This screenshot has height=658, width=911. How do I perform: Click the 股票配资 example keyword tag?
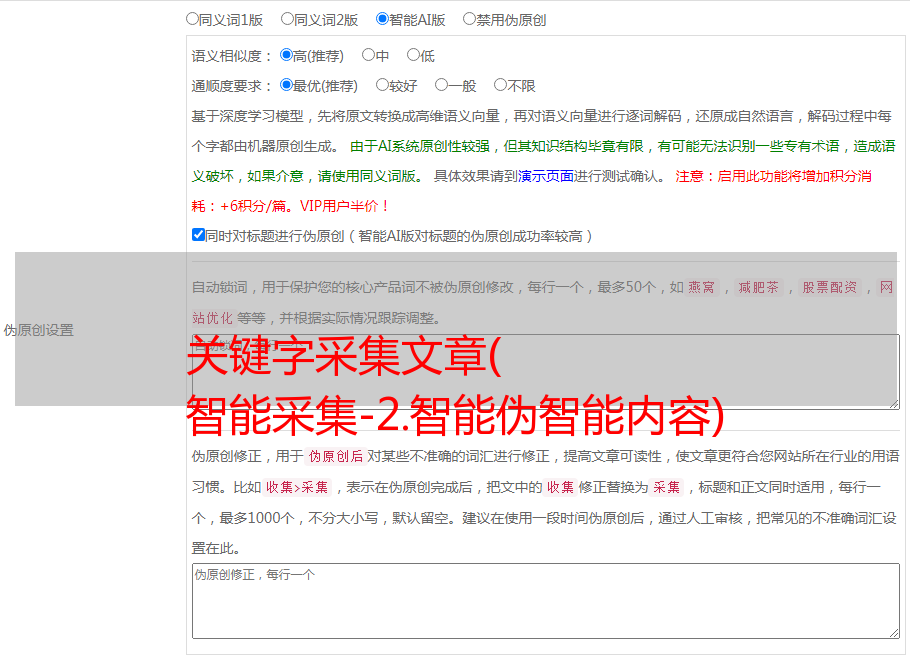pos(830,288)
